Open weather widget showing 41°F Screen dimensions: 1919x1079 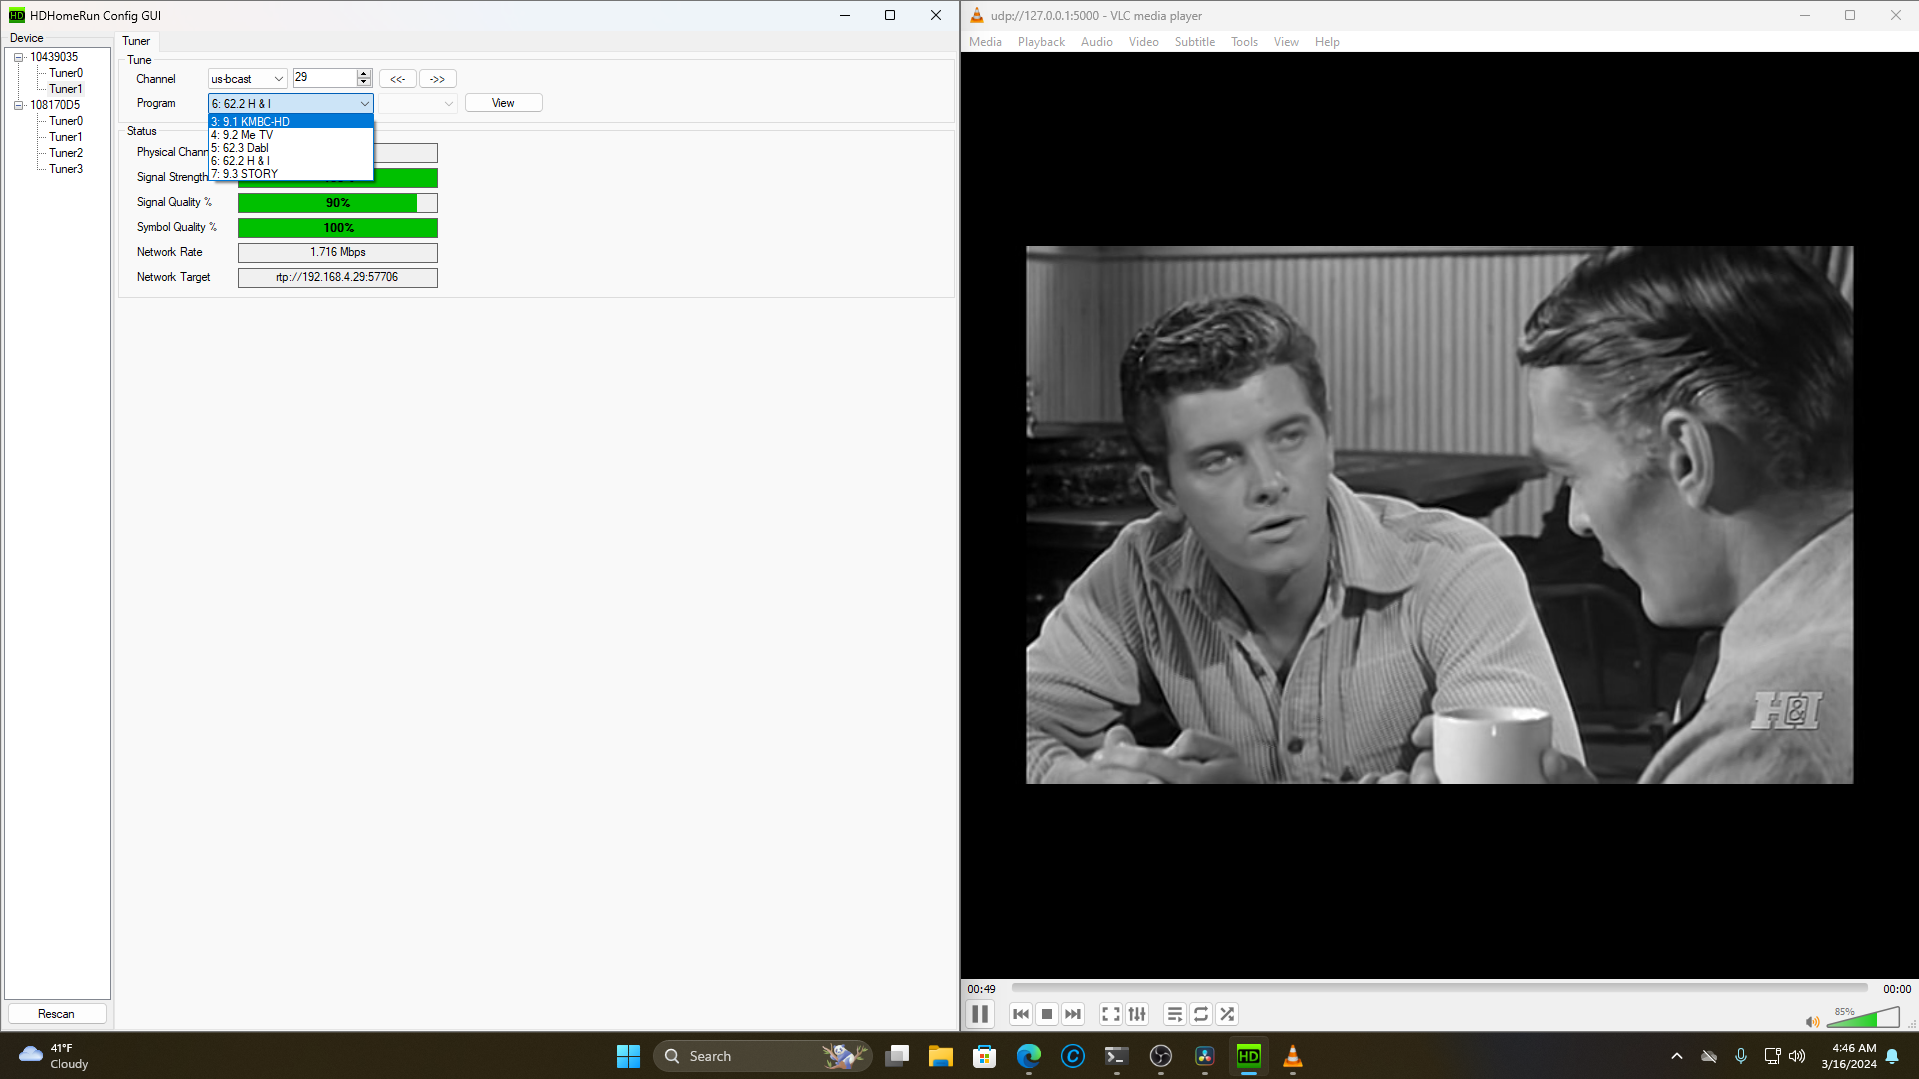coord(55,1056)
